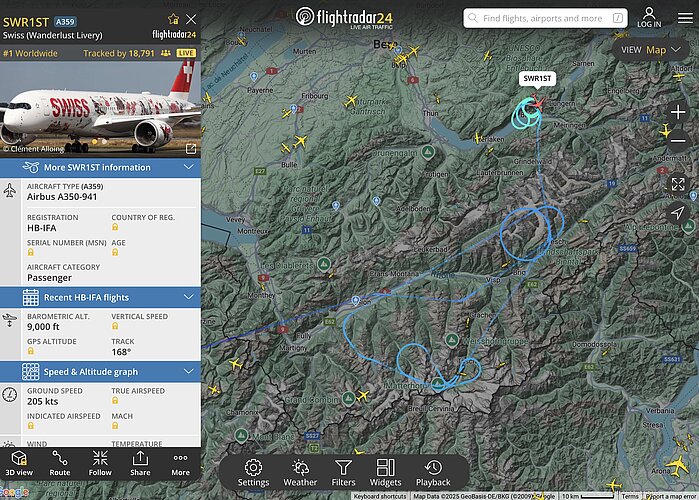Zoom in the map with plus
699x500 pixels.
678,112
